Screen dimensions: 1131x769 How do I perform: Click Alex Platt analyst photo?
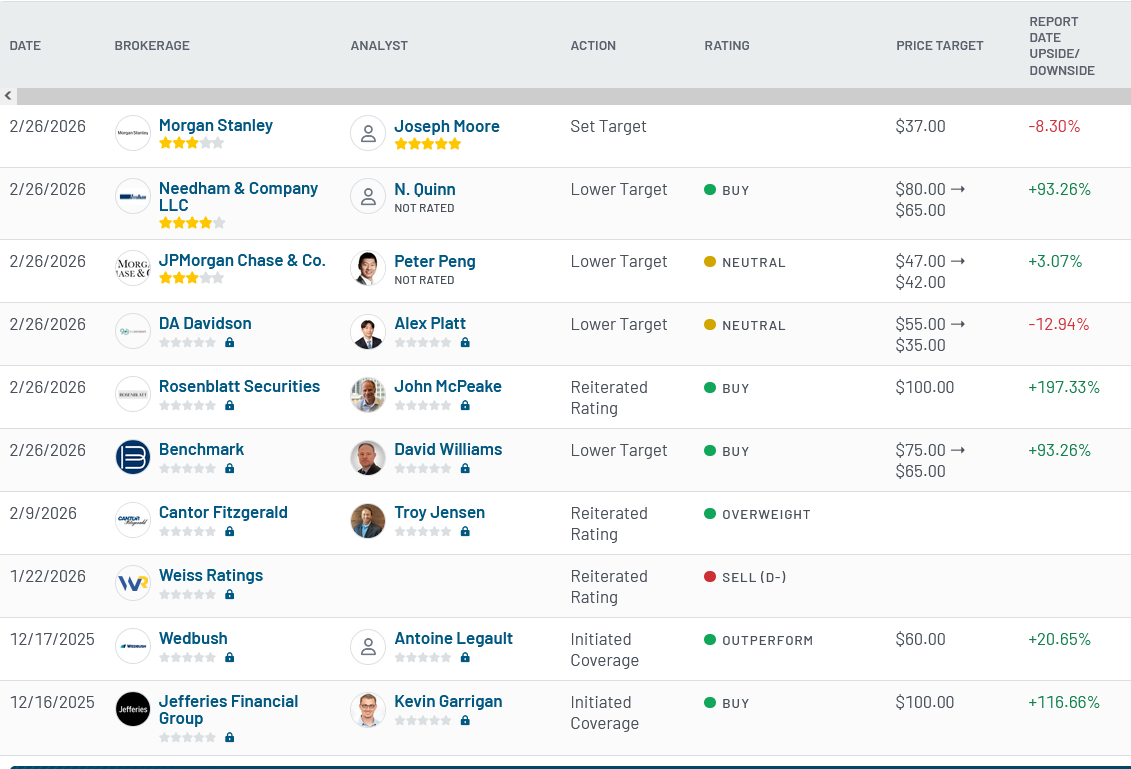coord(368,331)
